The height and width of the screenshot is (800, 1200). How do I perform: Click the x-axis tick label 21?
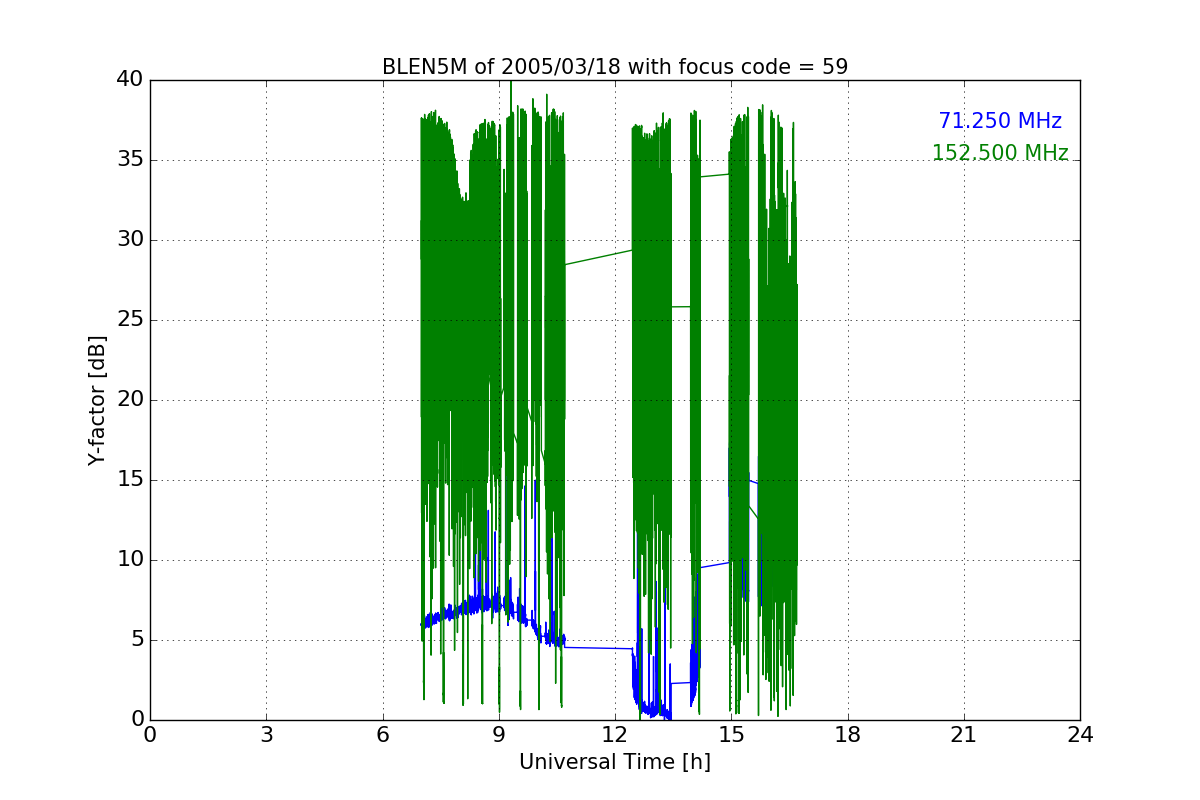(x=964, y=735)
